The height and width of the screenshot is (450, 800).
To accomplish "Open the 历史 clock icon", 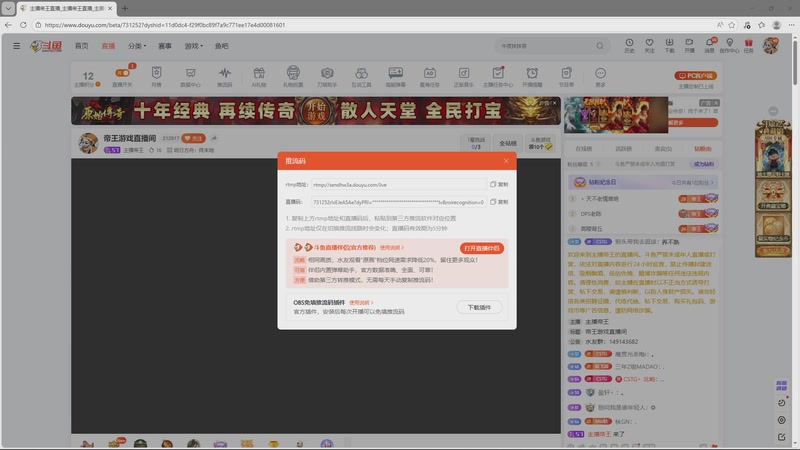I will 630,45.
